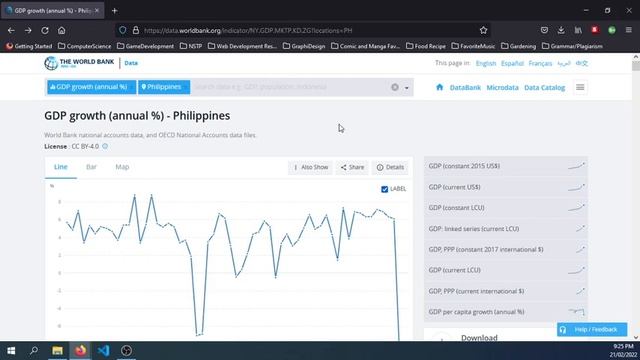The height and width of the screenshot is (360, 640).
Task: Clear the search filters with the x icon
Action: 395,87
